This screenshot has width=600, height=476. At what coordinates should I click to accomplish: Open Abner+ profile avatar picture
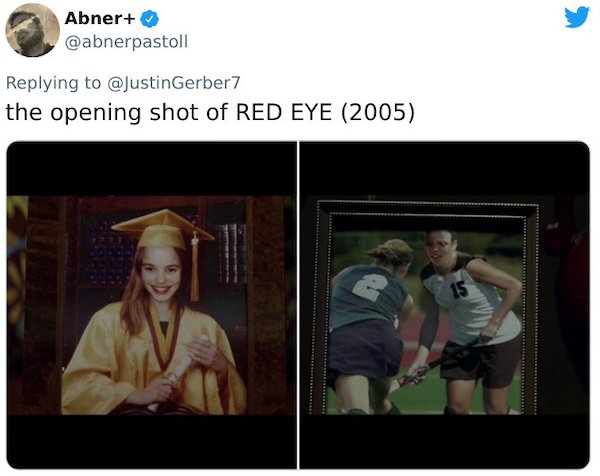click(33, 30)
